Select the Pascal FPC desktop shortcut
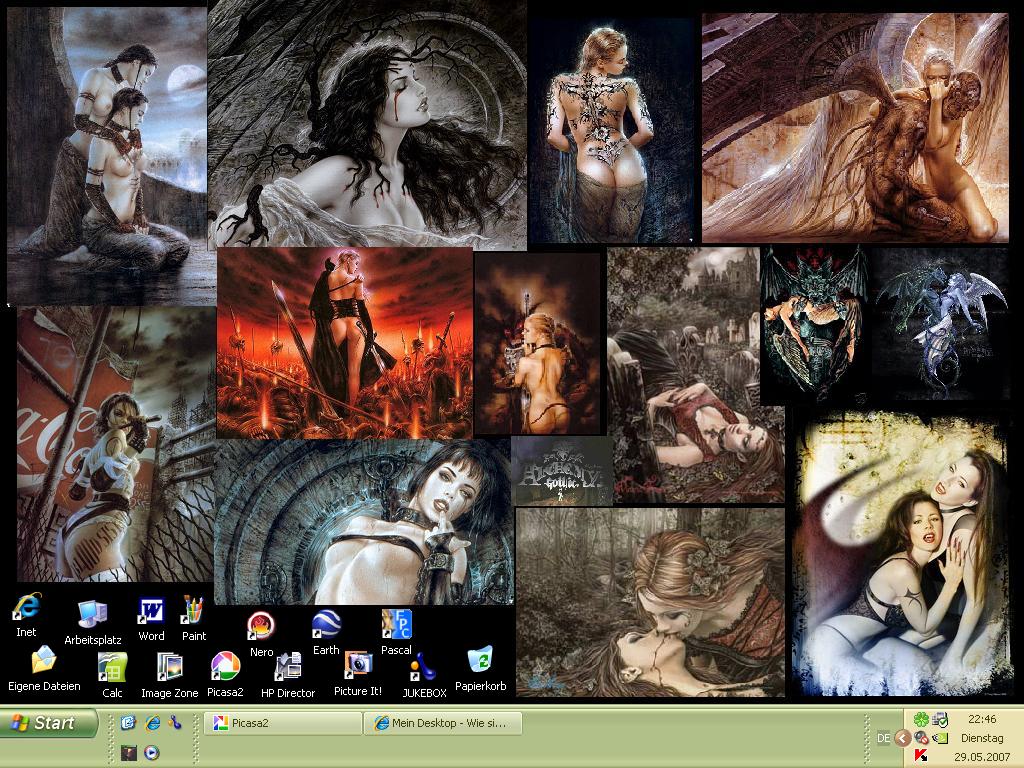Screen dimensions: 1024x768 [396, 625]
